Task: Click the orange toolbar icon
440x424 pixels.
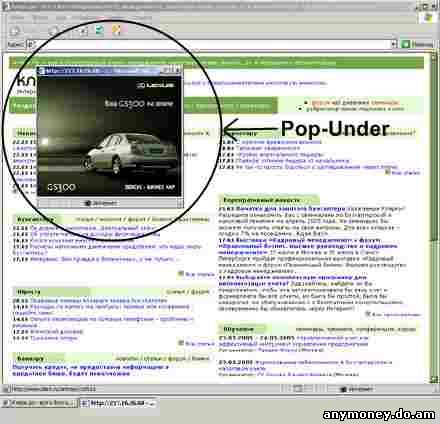Action: [x=116, y=30]
